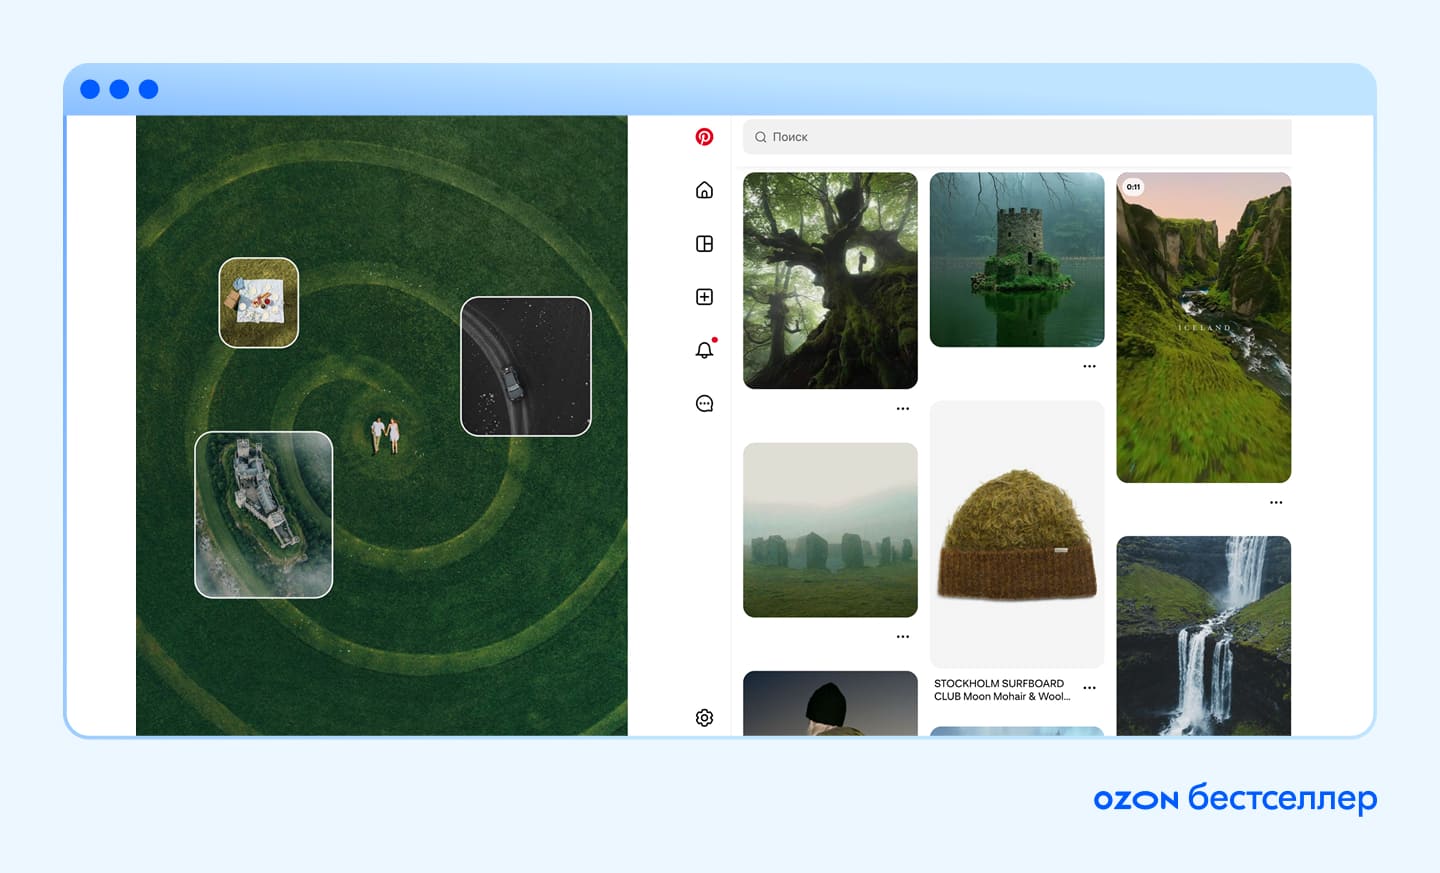Click the 0:11 video duration badge
This screenshot has height=873, width=1440.
pos(1133,187)
